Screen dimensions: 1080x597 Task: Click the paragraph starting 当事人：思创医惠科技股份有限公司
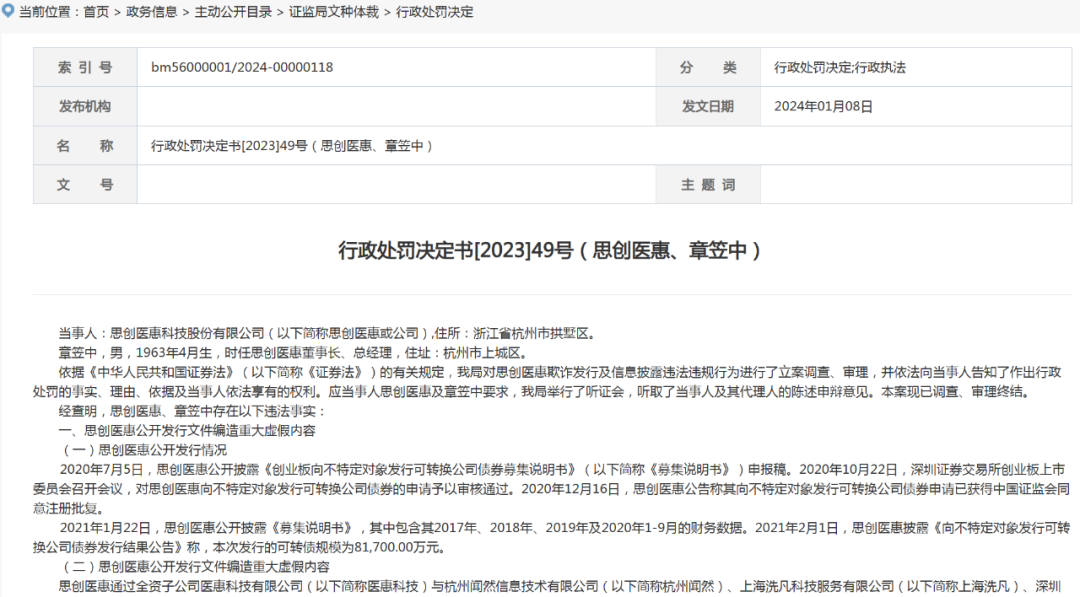[x=328, y=333]
